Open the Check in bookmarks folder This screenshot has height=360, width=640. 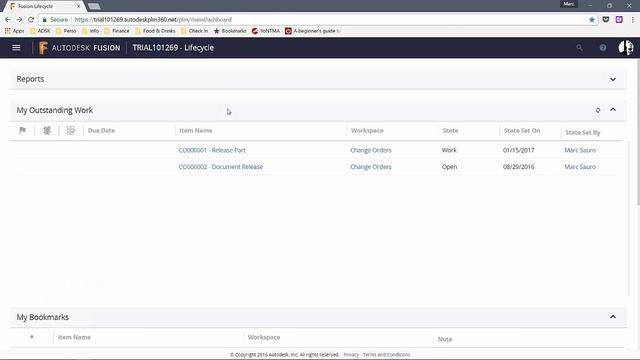[x=195, y=31]
